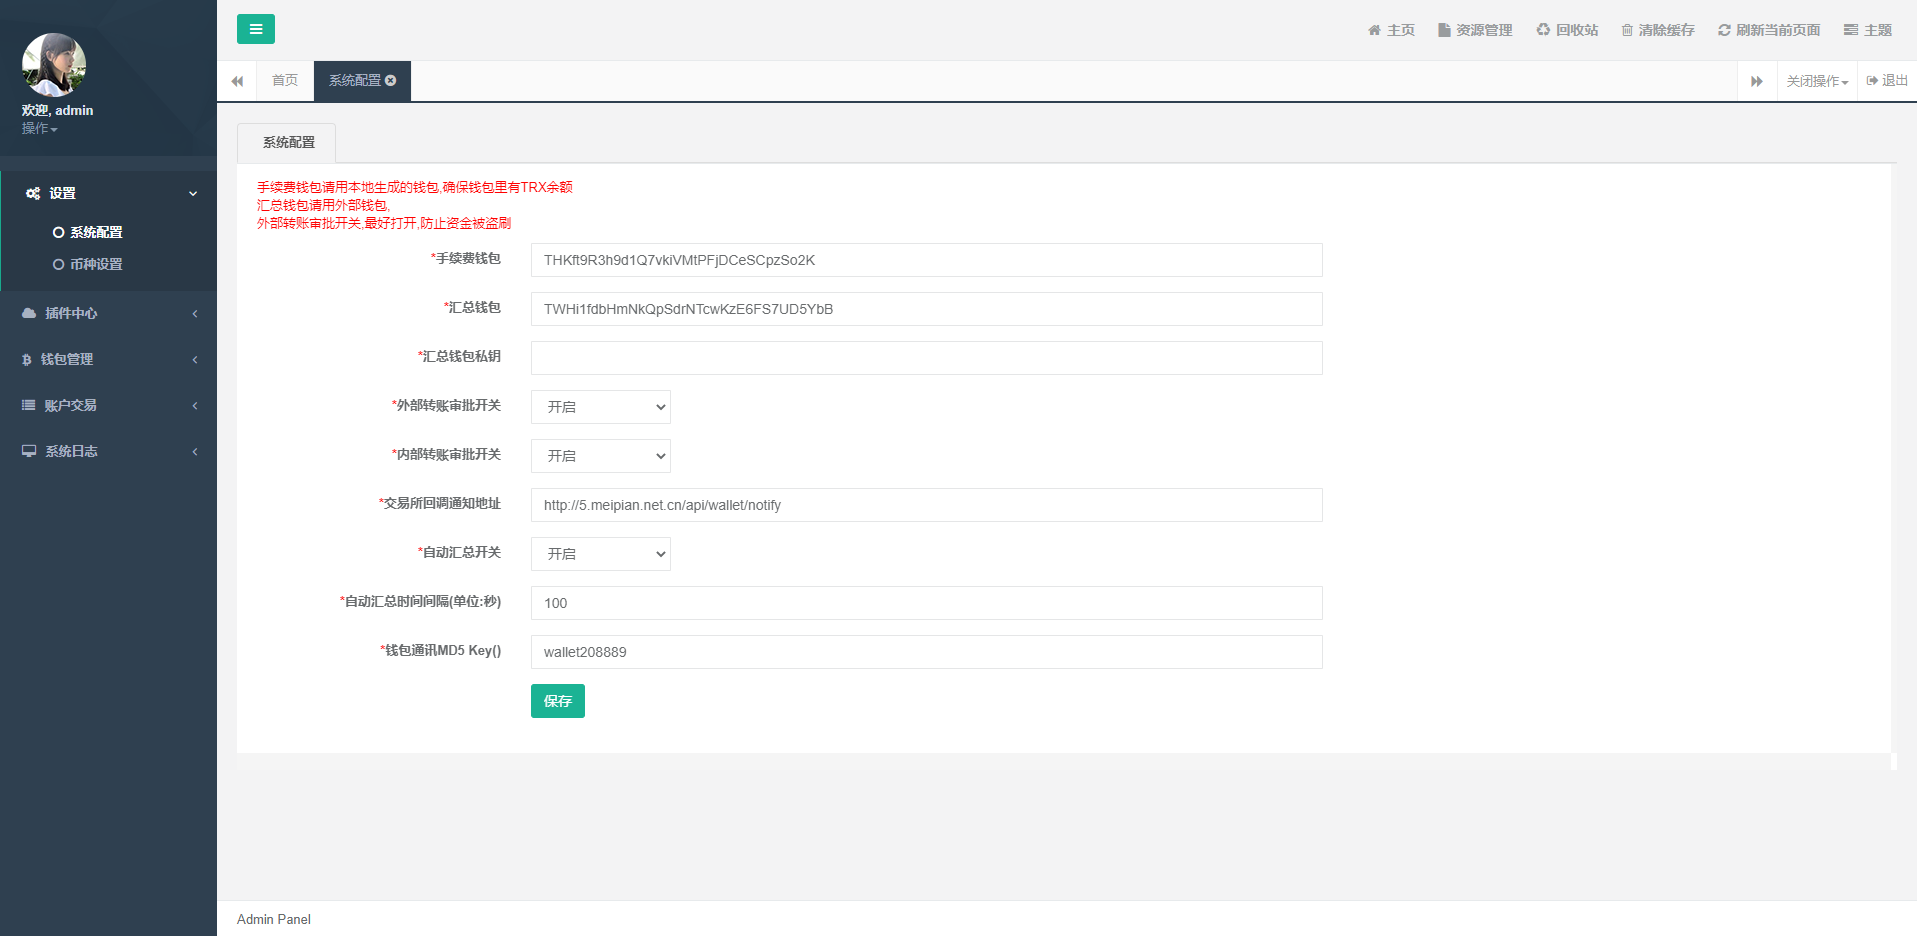
Task: Expand the 钱包管理 sidebar menu
Action: point(108,359)
